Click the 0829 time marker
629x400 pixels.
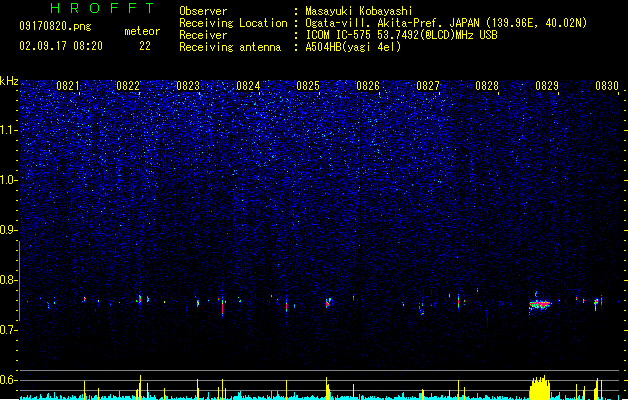coord(547,86)
